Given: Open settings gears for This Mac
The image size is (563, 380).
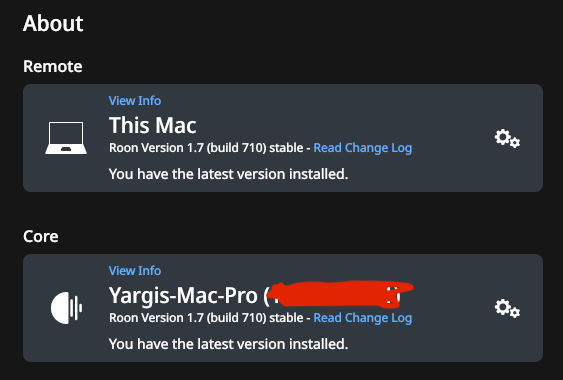Looking at the screenshot, I should [x=507, y=139].
